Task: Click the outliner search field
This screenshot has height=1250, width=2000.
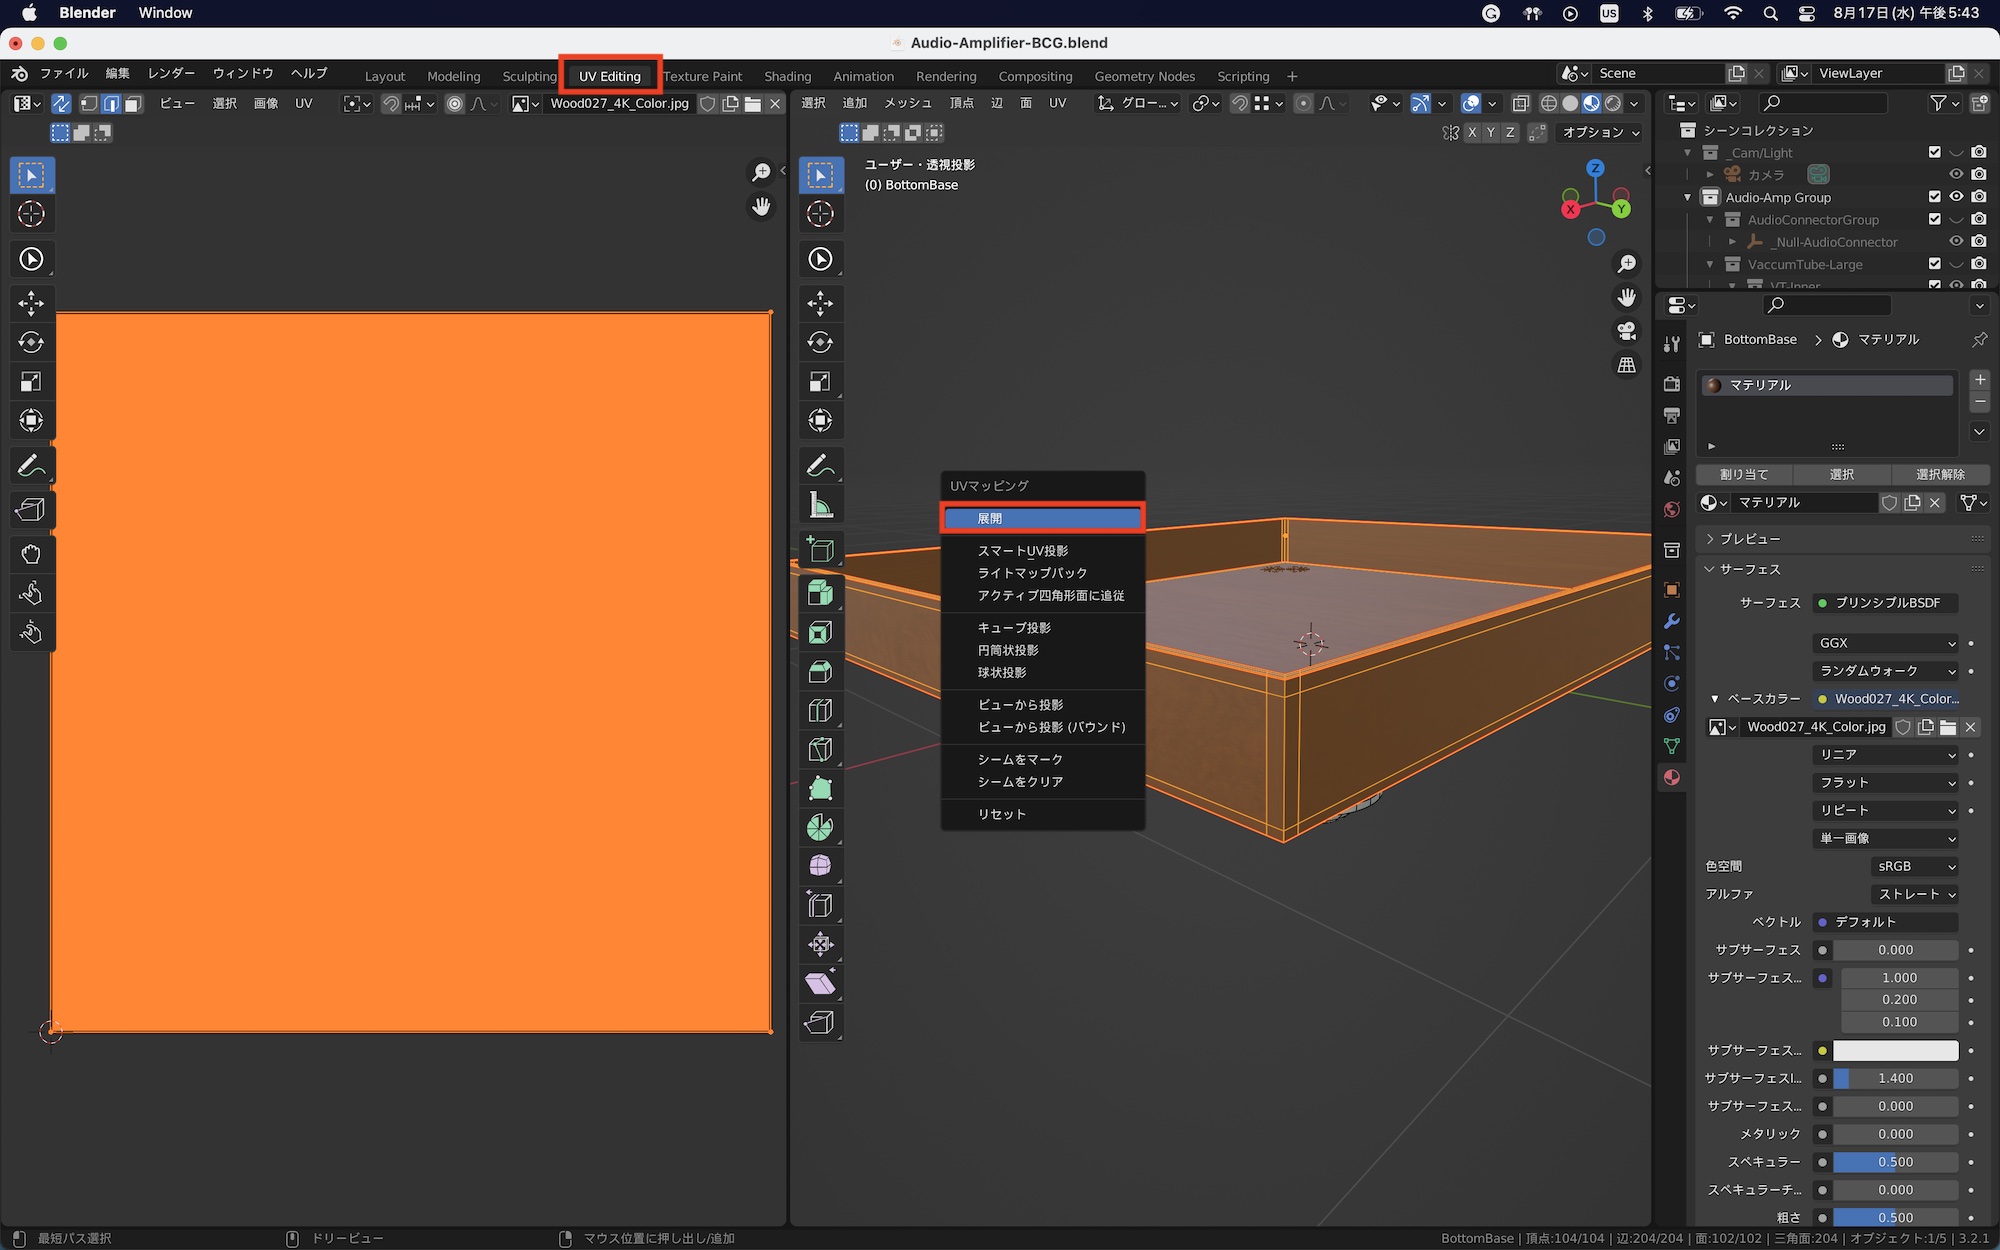Action: coord(1825,103)
